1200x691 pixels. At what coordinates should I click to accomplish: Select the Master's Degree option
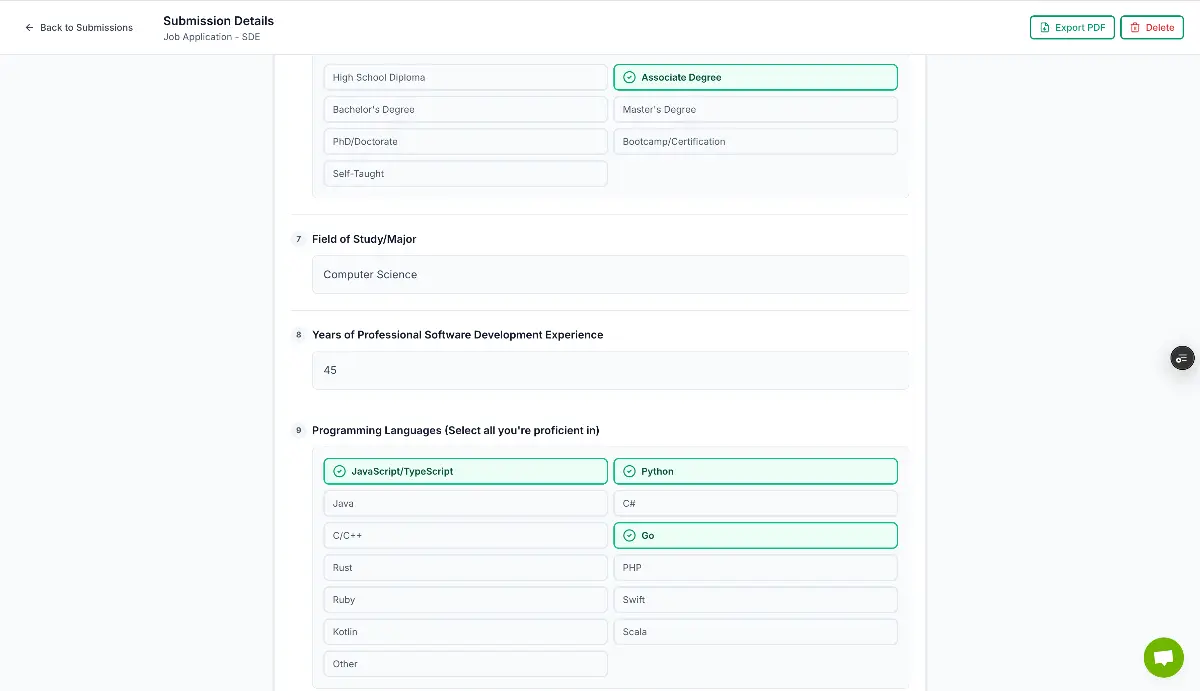[x=755, y=109]
